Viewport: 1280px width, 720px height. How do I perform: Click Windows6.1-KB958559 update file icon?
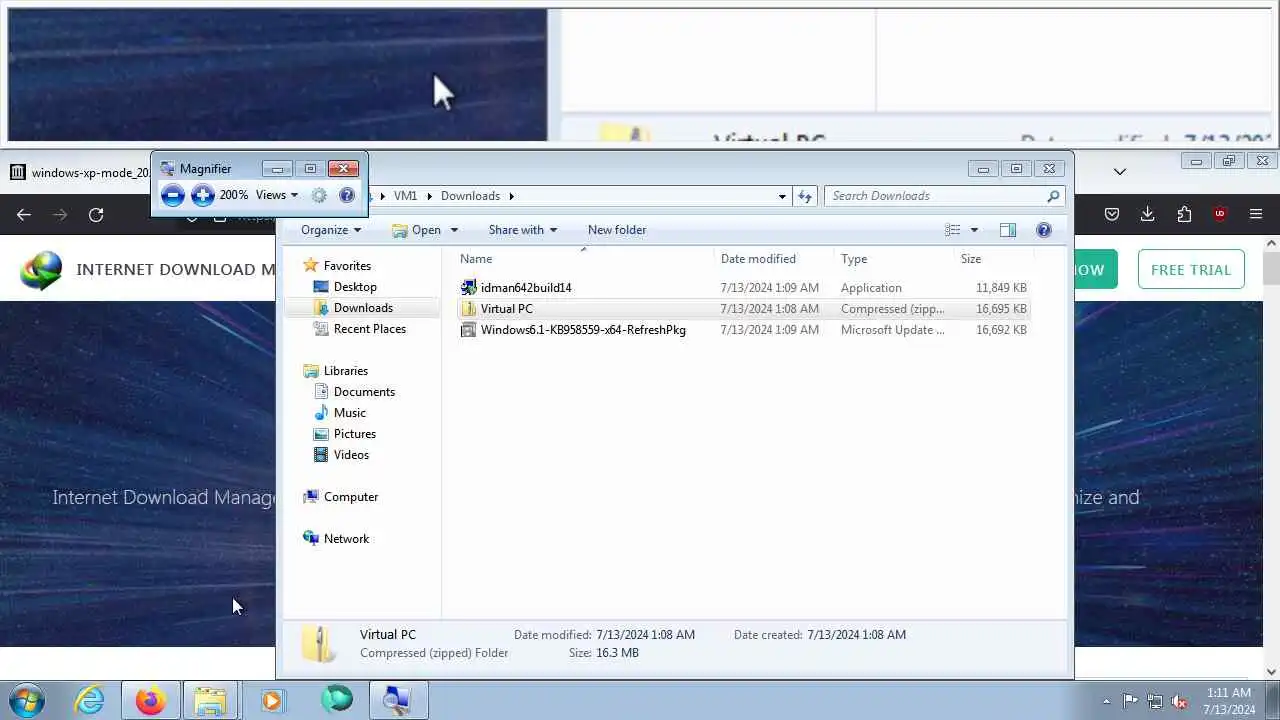point(468,330)
